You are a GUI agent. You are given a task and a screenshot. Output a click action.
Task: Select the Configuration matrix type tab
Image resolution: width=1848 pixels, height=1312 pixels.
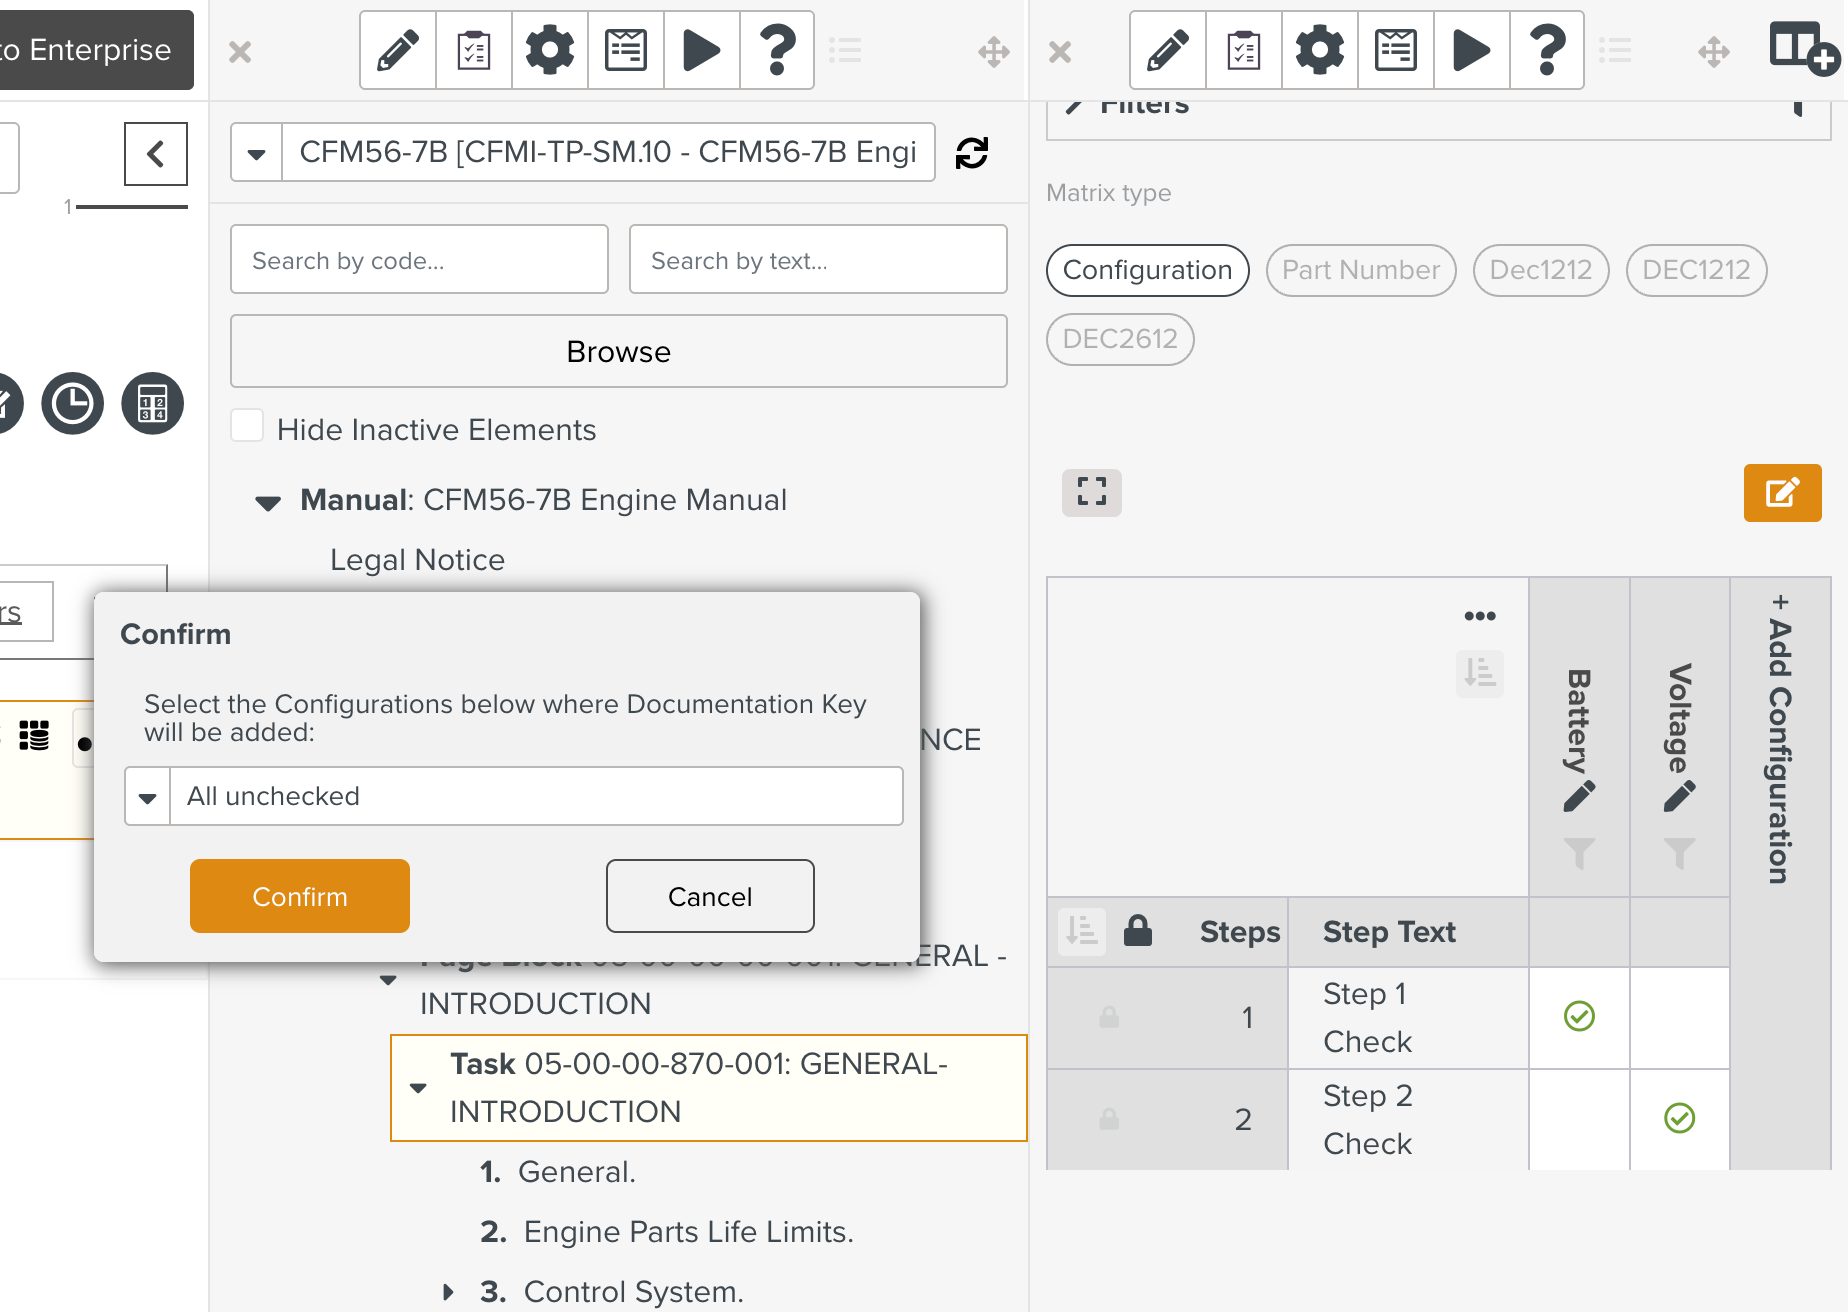point(1147,271)
